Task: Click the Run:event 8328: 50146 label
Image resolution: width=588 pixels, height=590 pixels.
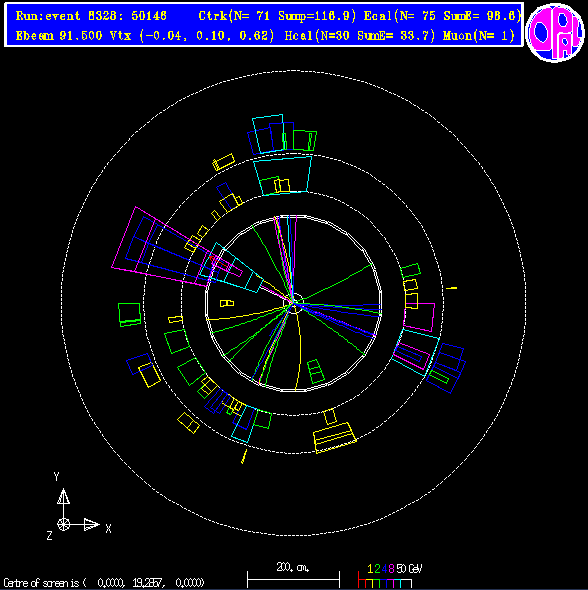Action: (91, 16)
